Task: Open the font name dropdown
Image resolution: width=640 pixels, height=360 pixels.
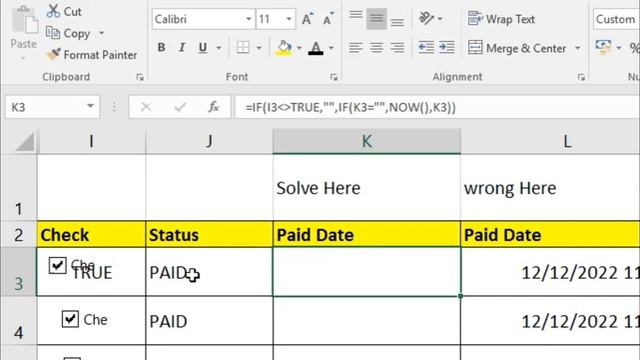Action: pyautogui.click(x=249, y=19)
